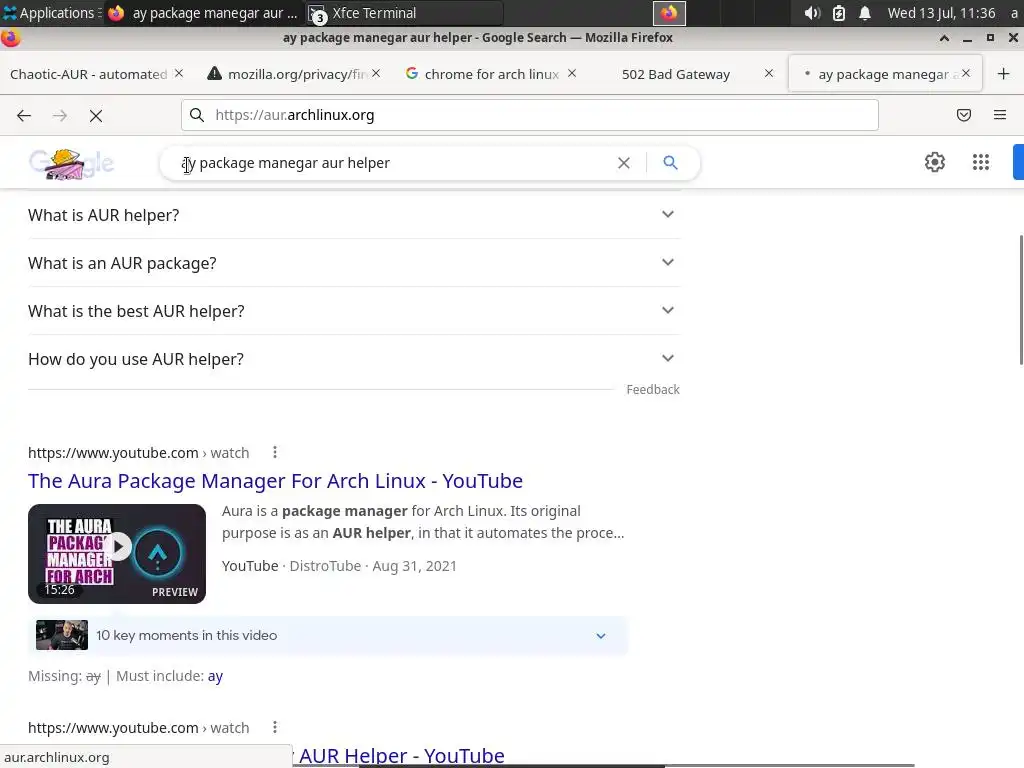Close the mozilla.org/privacy tab
This screenshot has width=1024, height=768.
click(x=376, y=74)
